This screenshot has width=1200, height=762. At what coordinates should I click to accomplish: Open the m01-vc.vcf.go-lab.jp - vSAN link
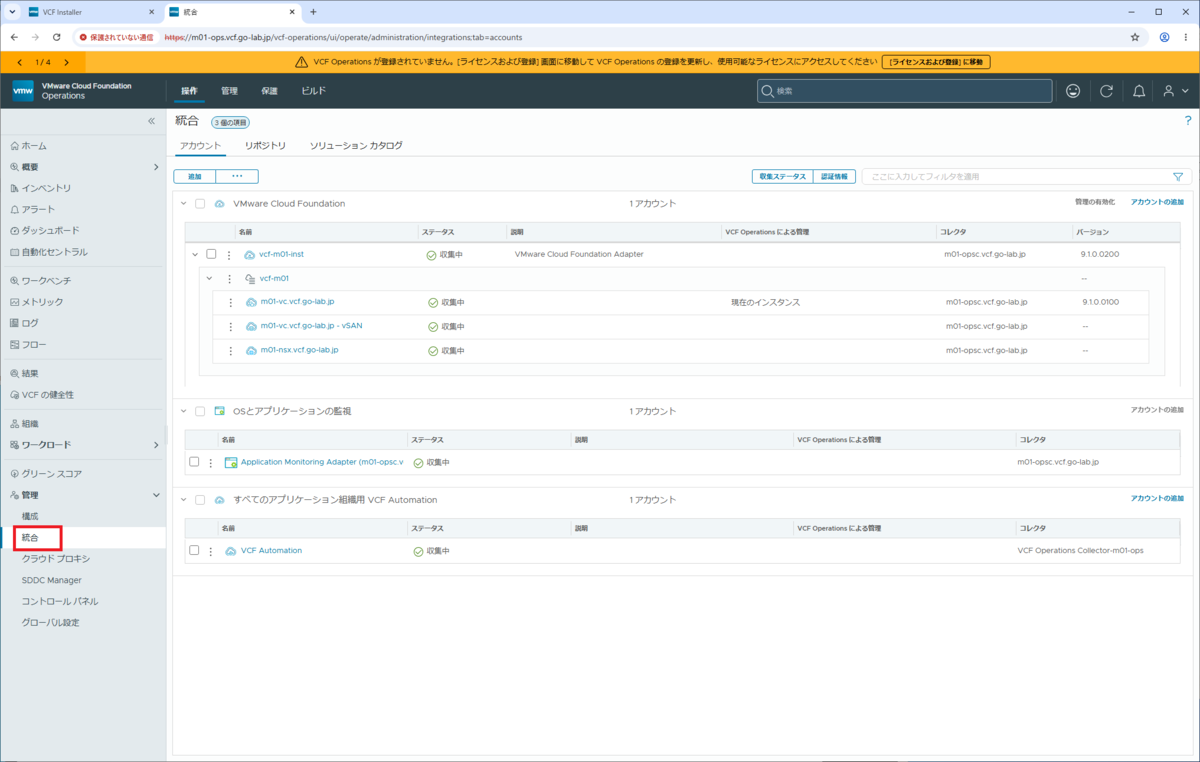tap(311, 325)
